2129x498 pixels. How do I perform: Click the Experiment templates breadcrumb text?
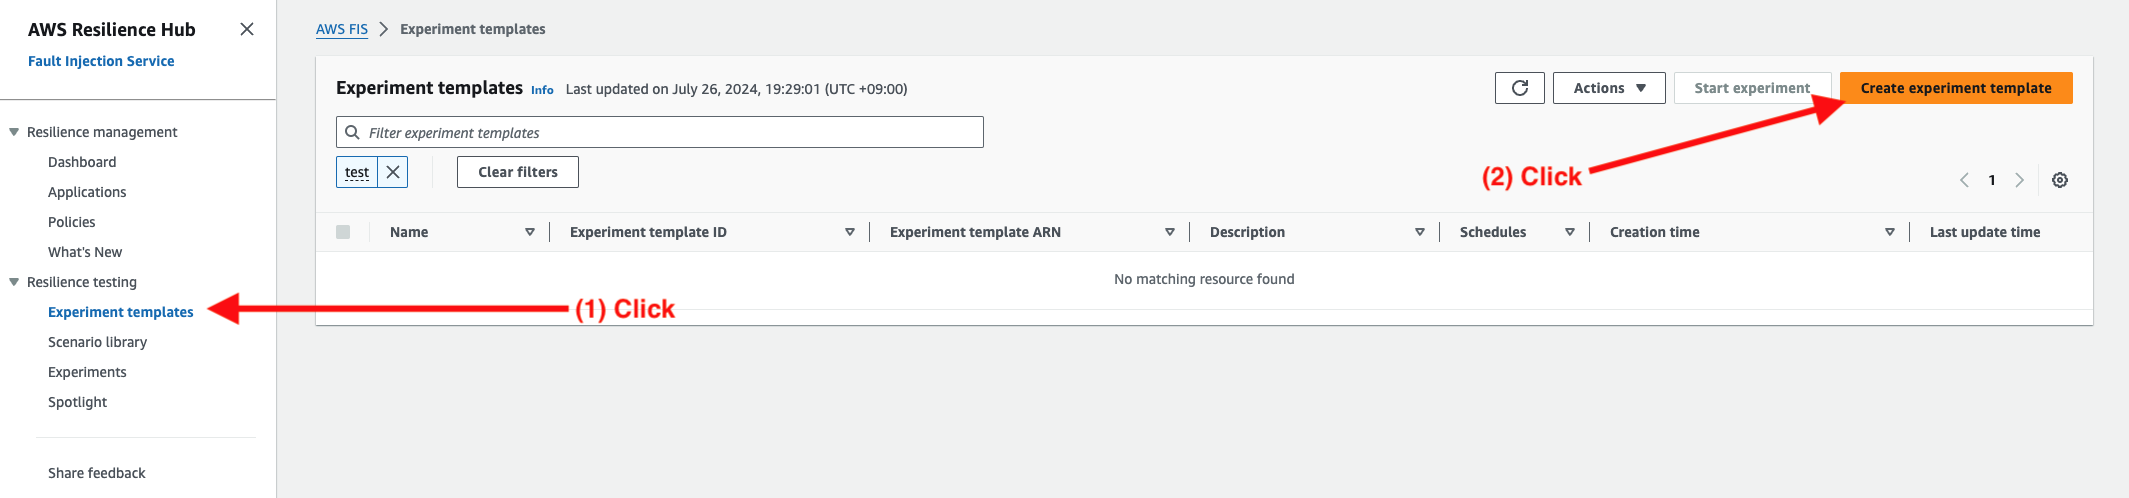coord(473,29)
